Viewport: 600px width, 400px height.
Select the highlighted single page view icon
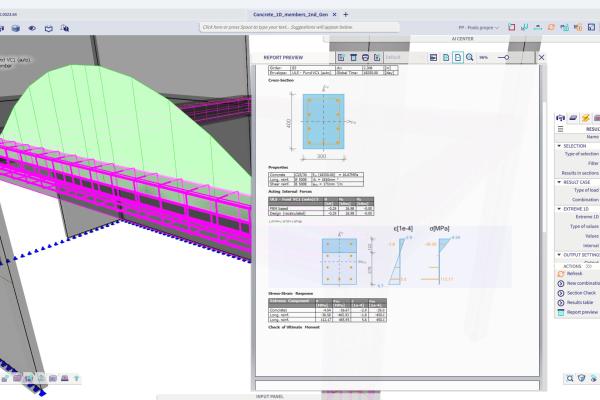458,57
